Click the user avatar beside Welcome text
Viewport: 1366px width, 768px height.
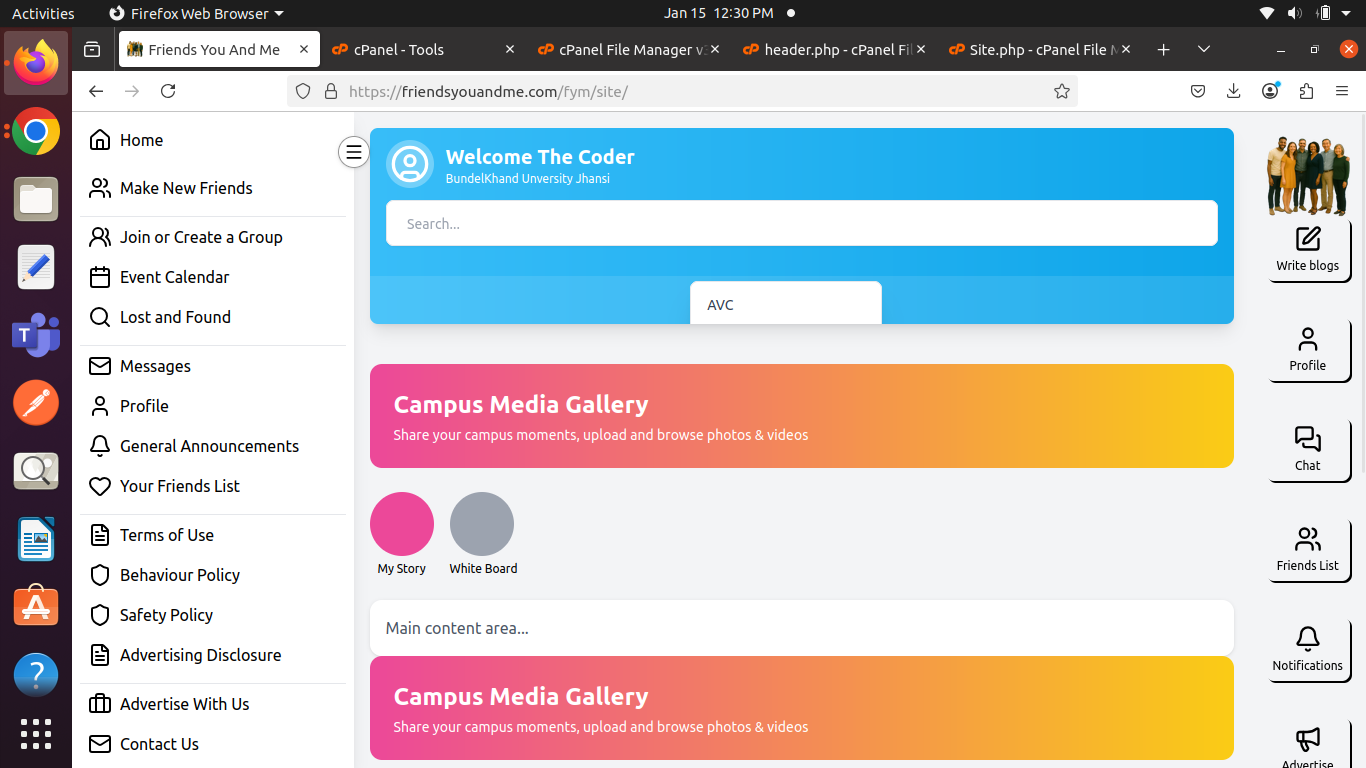(410, 164)
